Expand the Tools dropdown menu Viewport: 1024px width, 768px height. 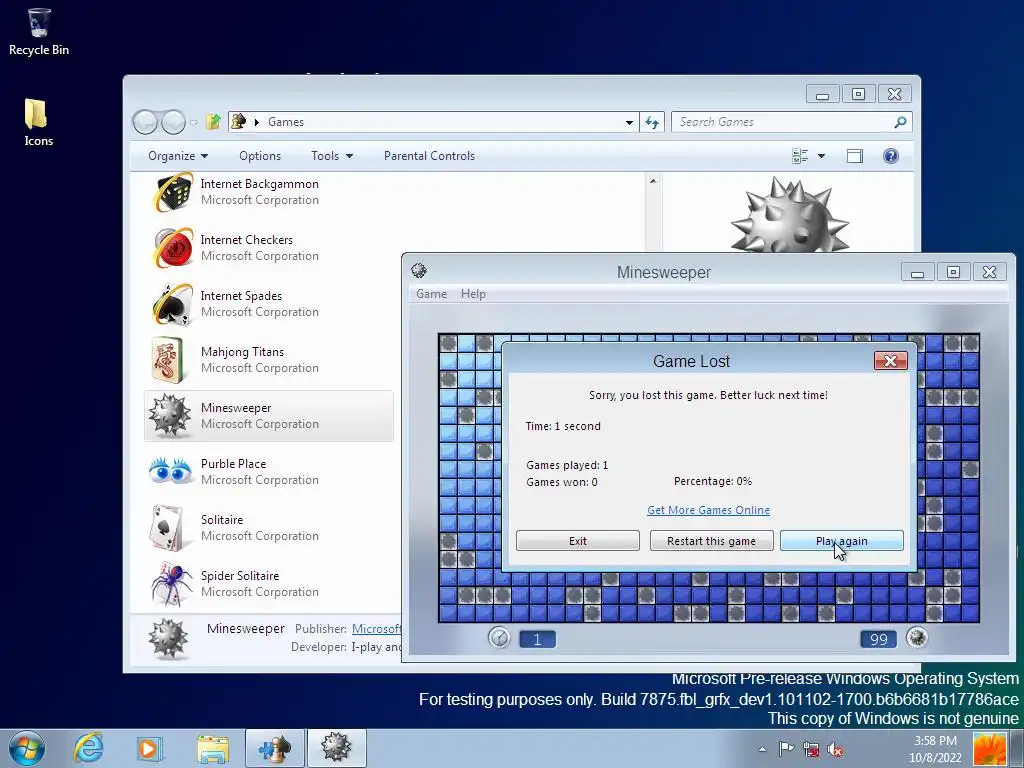click(332, 156)
